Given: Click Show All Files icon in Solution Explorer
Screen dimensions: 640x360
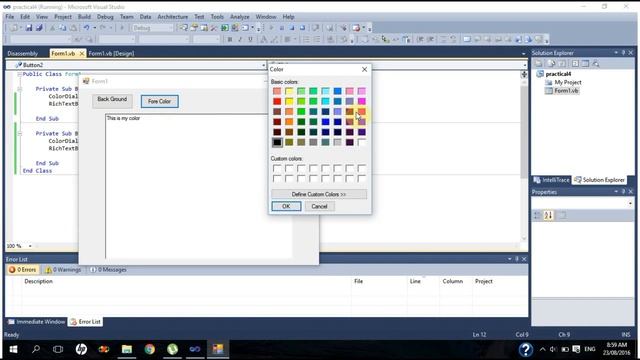Looking at the screenshot, I should point(551,63).
